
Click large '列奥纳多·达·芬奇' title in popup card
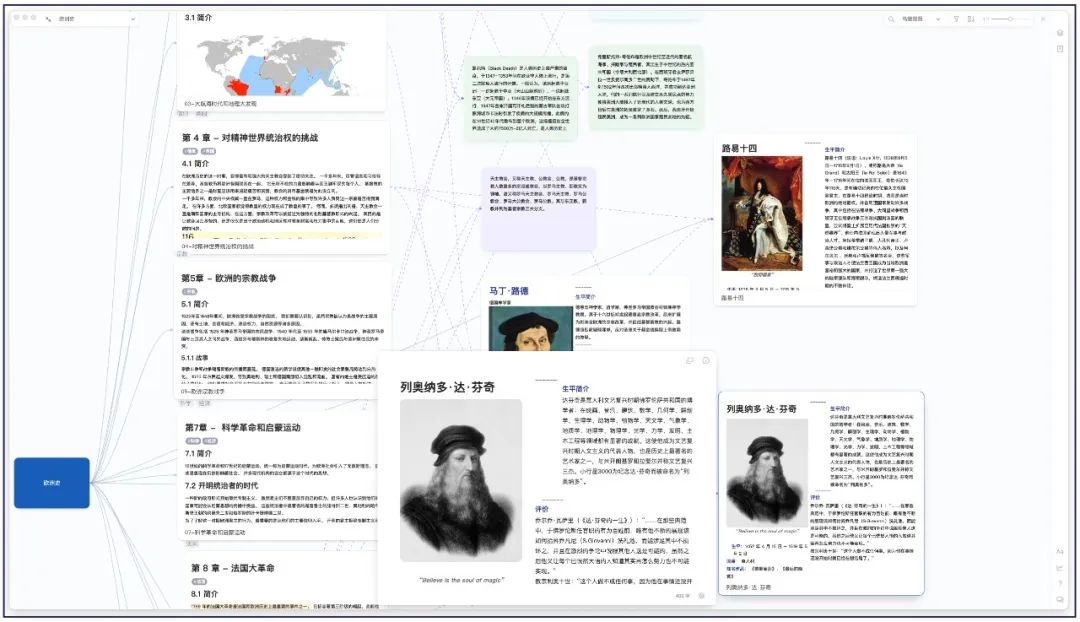point(448,388)
